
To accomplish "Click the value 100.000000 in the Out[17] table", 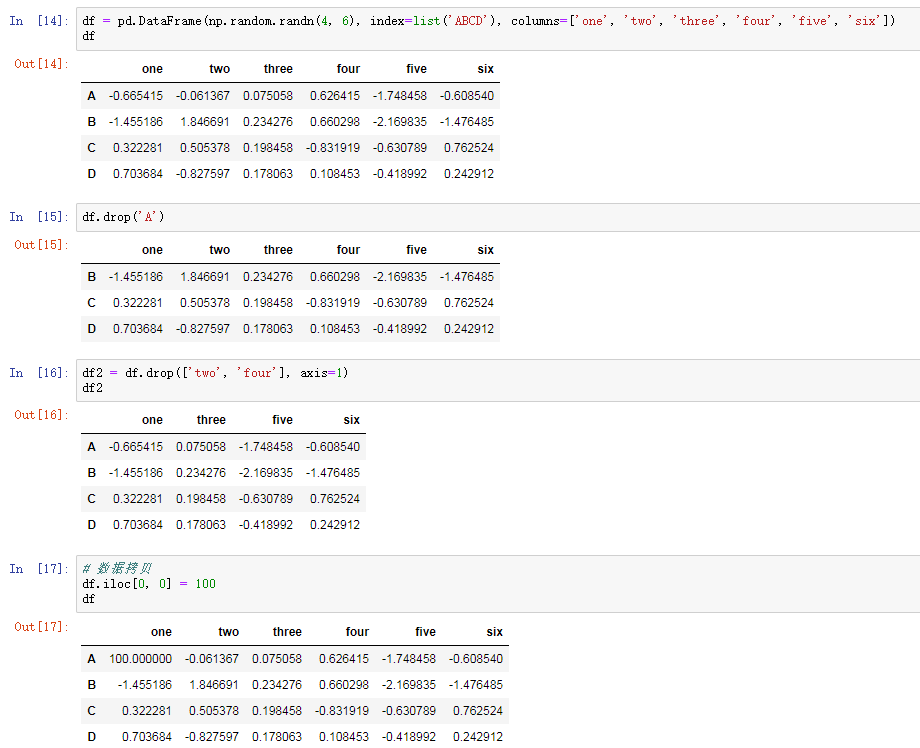I will 140,659.
